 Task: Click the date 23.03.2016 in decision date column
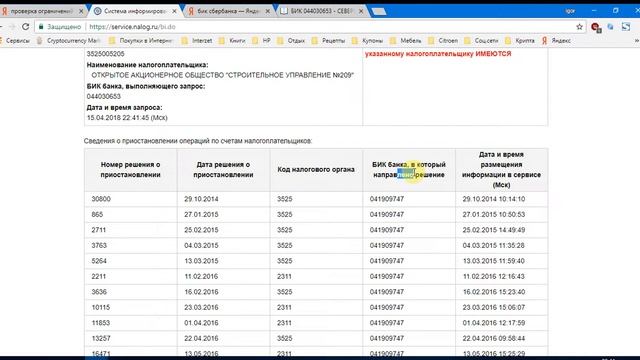click(x=201, y=308)
